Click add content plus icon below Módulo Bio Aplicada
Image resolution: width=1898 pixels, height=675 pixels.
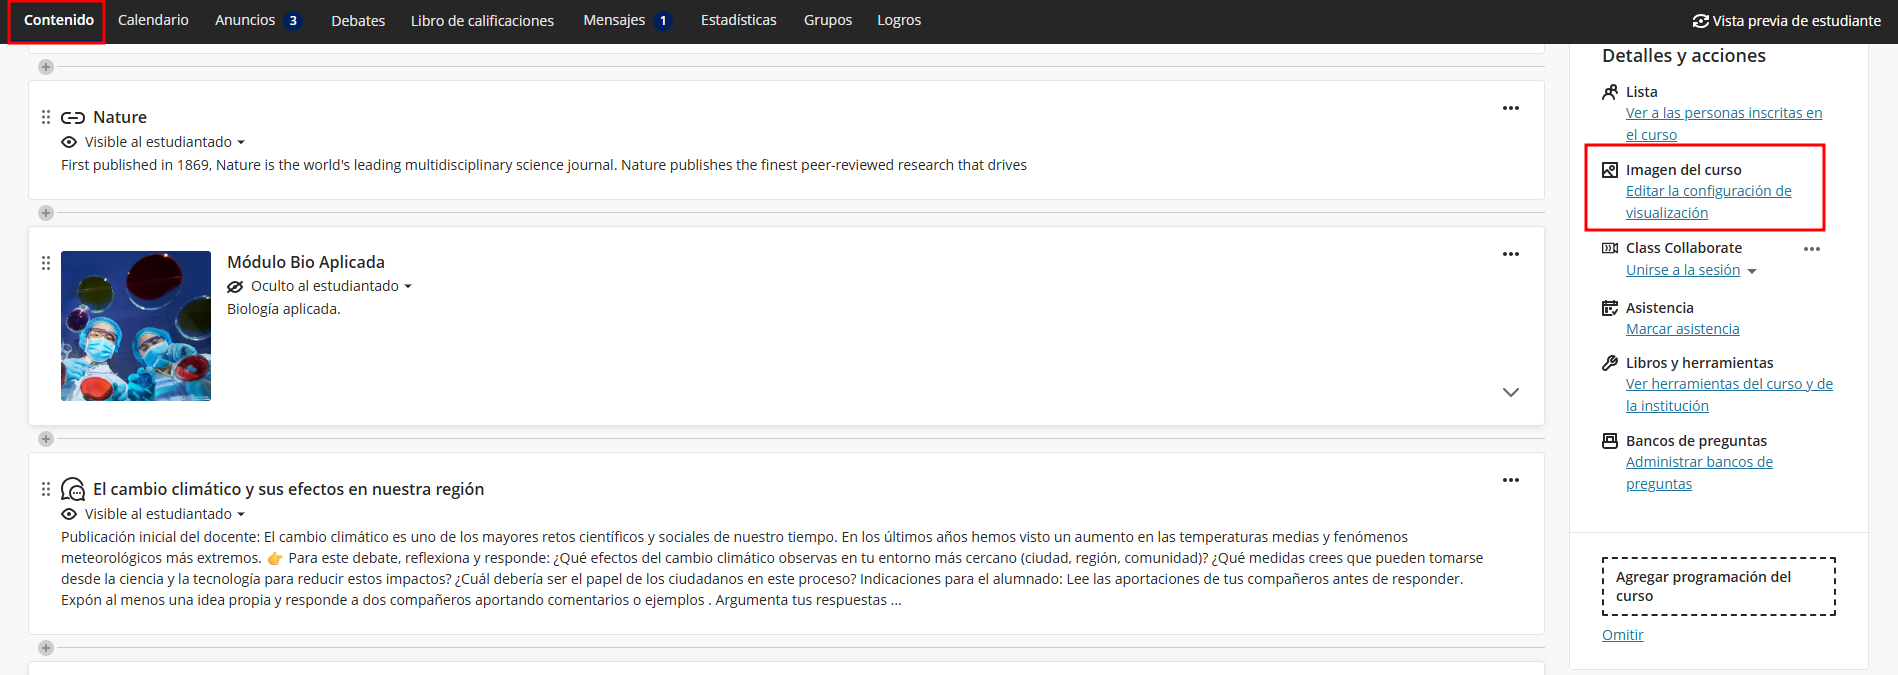pos(46,439)
